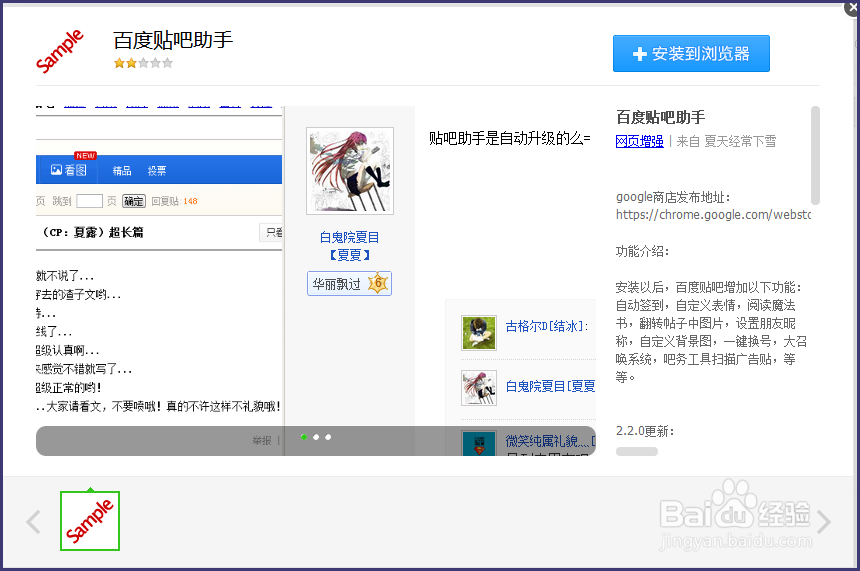Image resolution: width=860 pixels, height=571 pixels.
Task: Click the 古格尔D avatar icon
Action: [479, 332]
